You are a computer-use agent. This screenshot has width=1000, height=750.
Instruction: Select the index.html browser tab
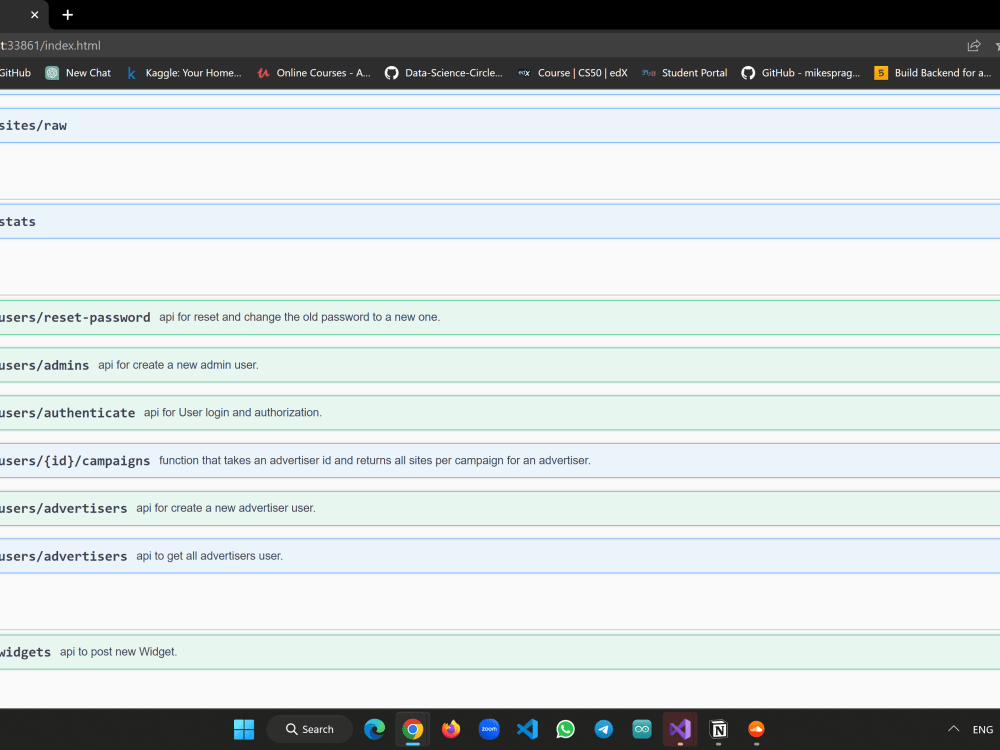click(15, 15)
